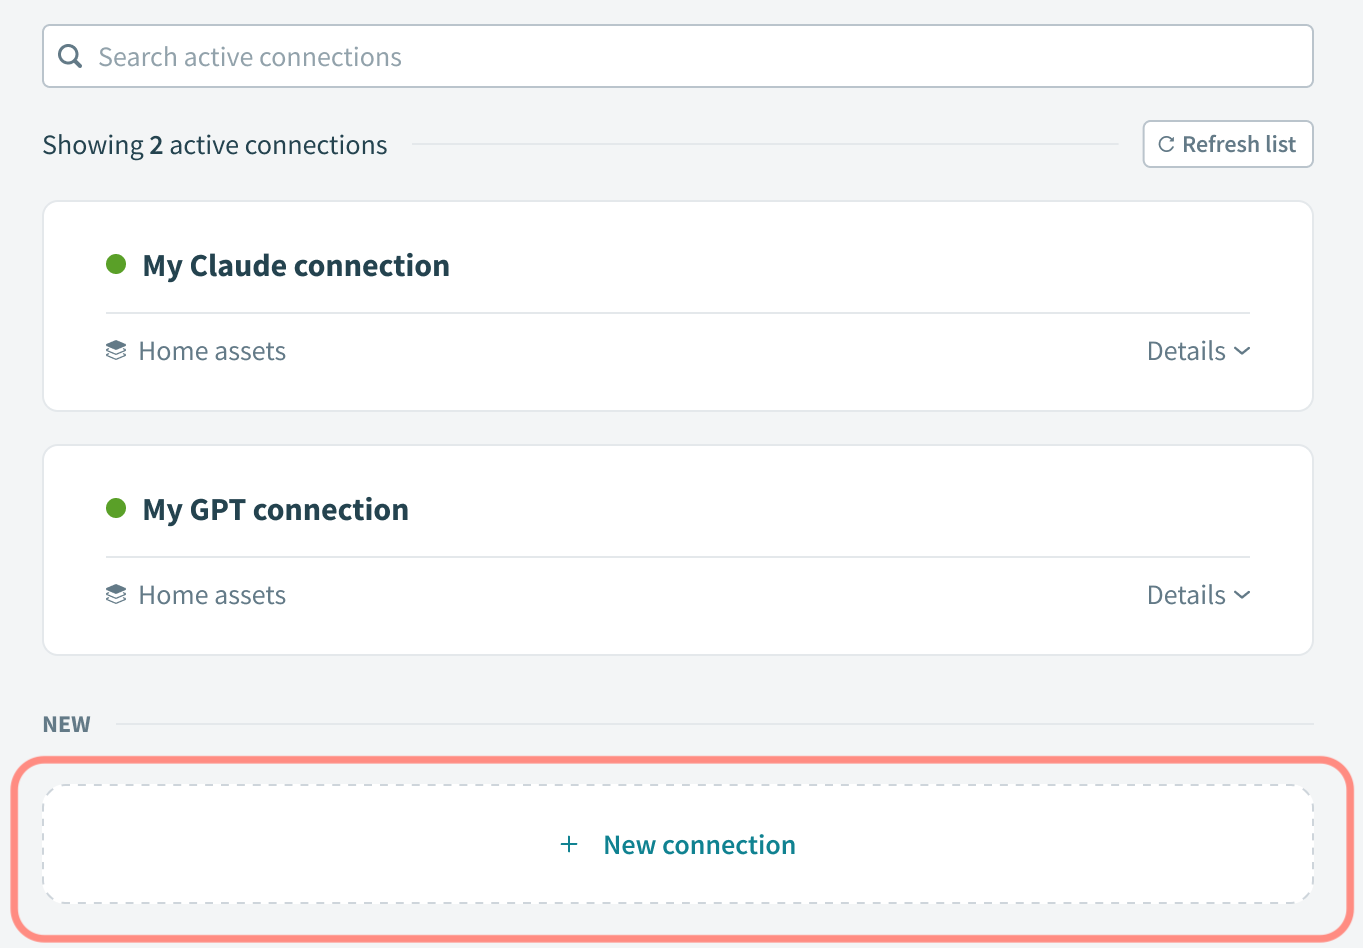This screenshot has width=1363, height=948.
Task: Toggle the active status indicator on My GPT connection
Action: (x=116, y=507)
